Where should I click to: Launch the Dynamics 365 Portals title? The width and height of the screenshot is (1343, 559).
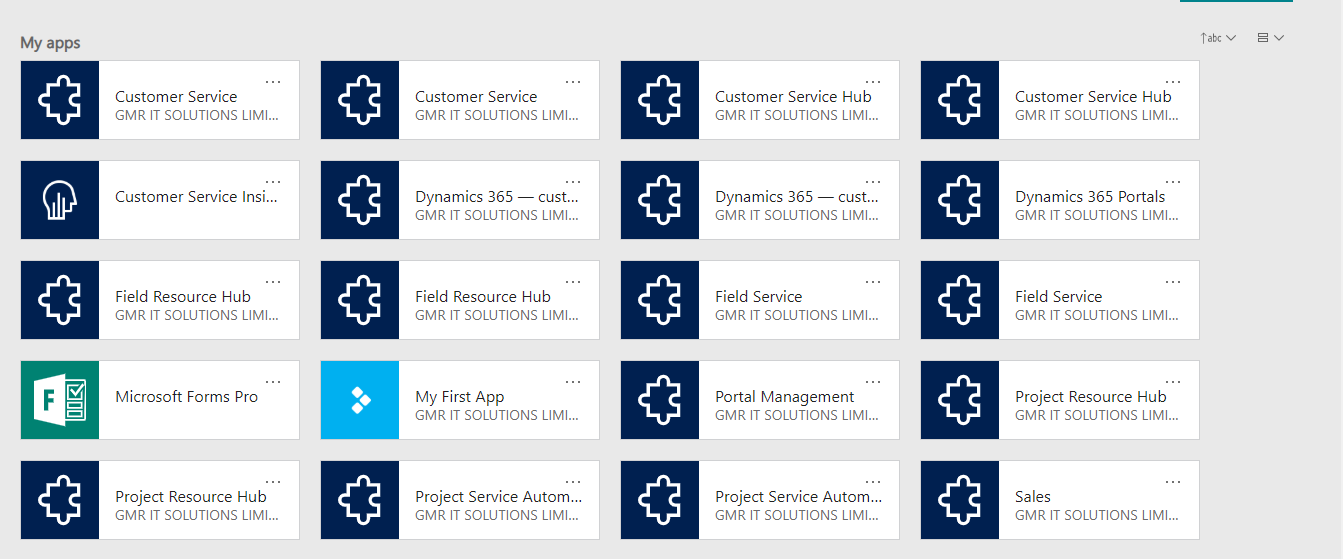coord(1090,197)
